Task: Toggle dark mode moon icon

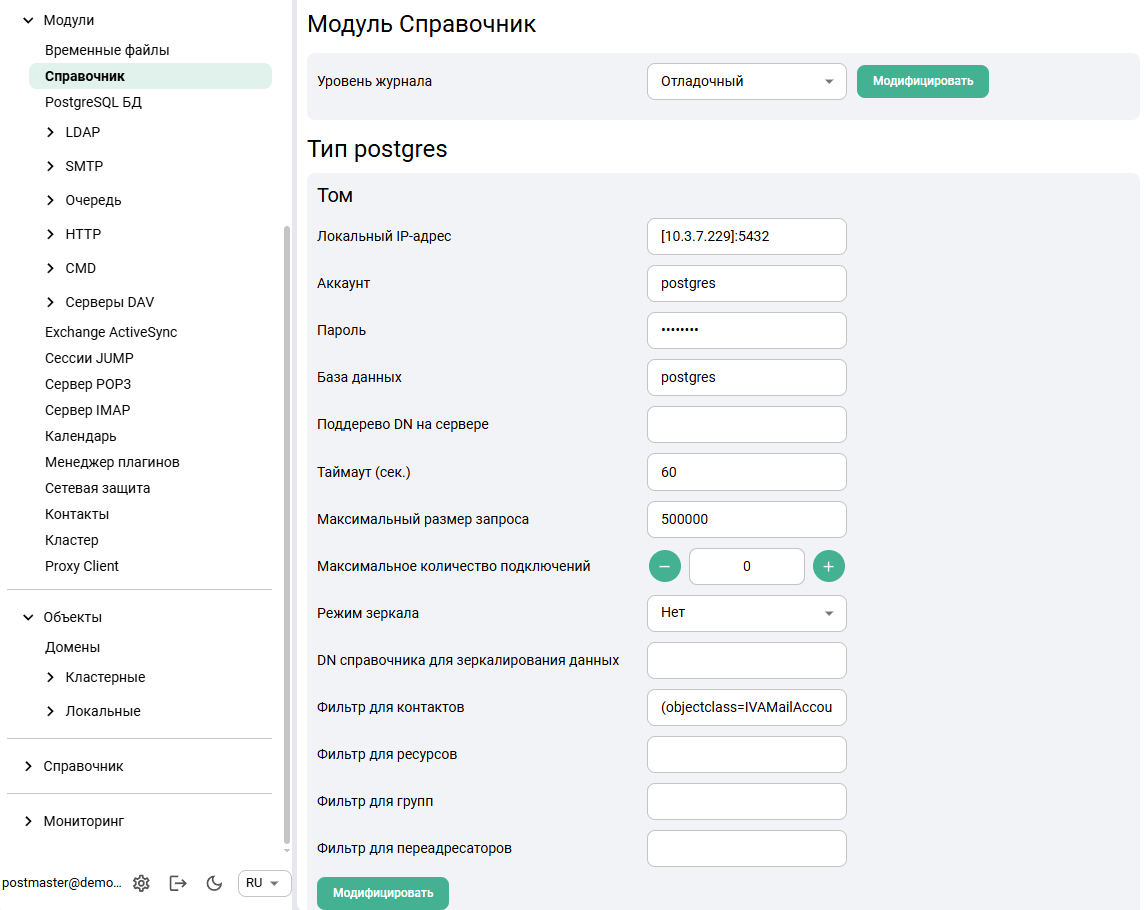Action: [214, 883]
